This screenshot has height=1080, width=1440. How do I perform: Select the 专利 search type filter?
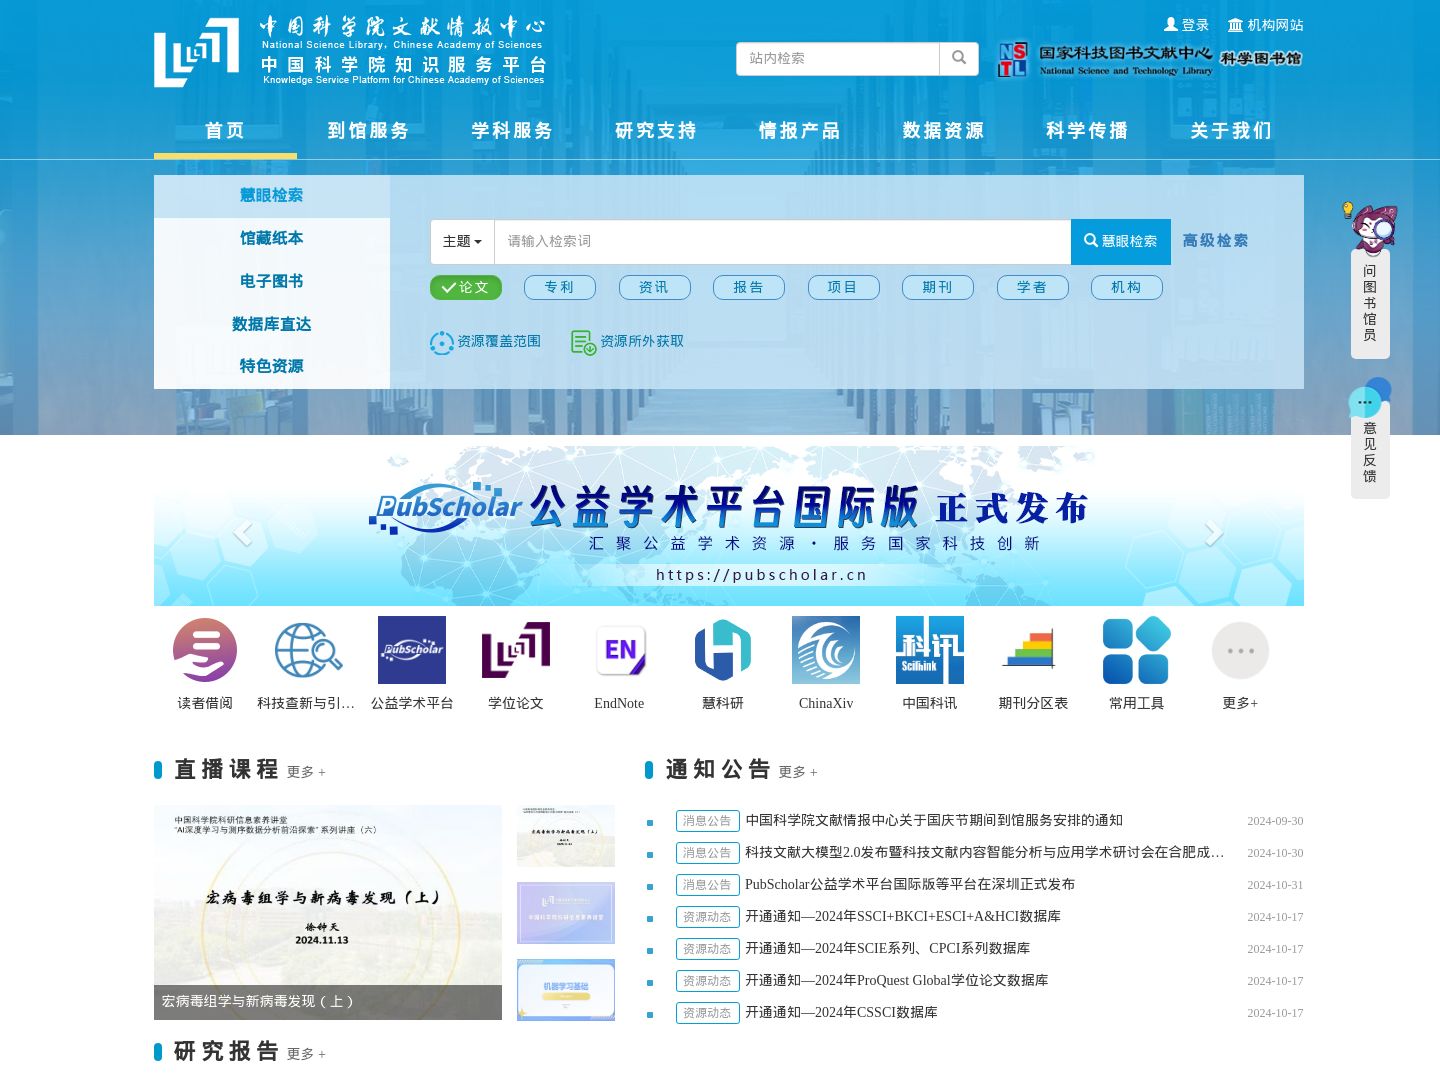coord(560,287)
